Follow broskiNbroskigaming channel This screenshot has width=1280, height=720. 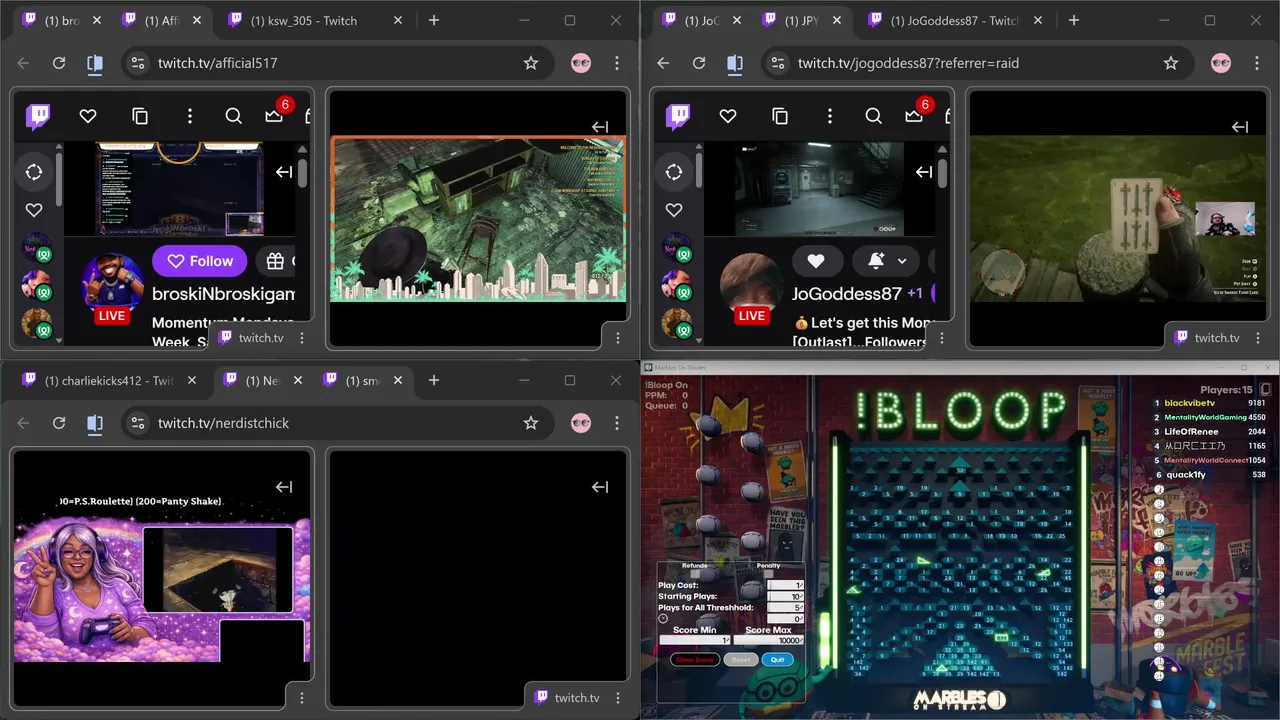[199, 261]
